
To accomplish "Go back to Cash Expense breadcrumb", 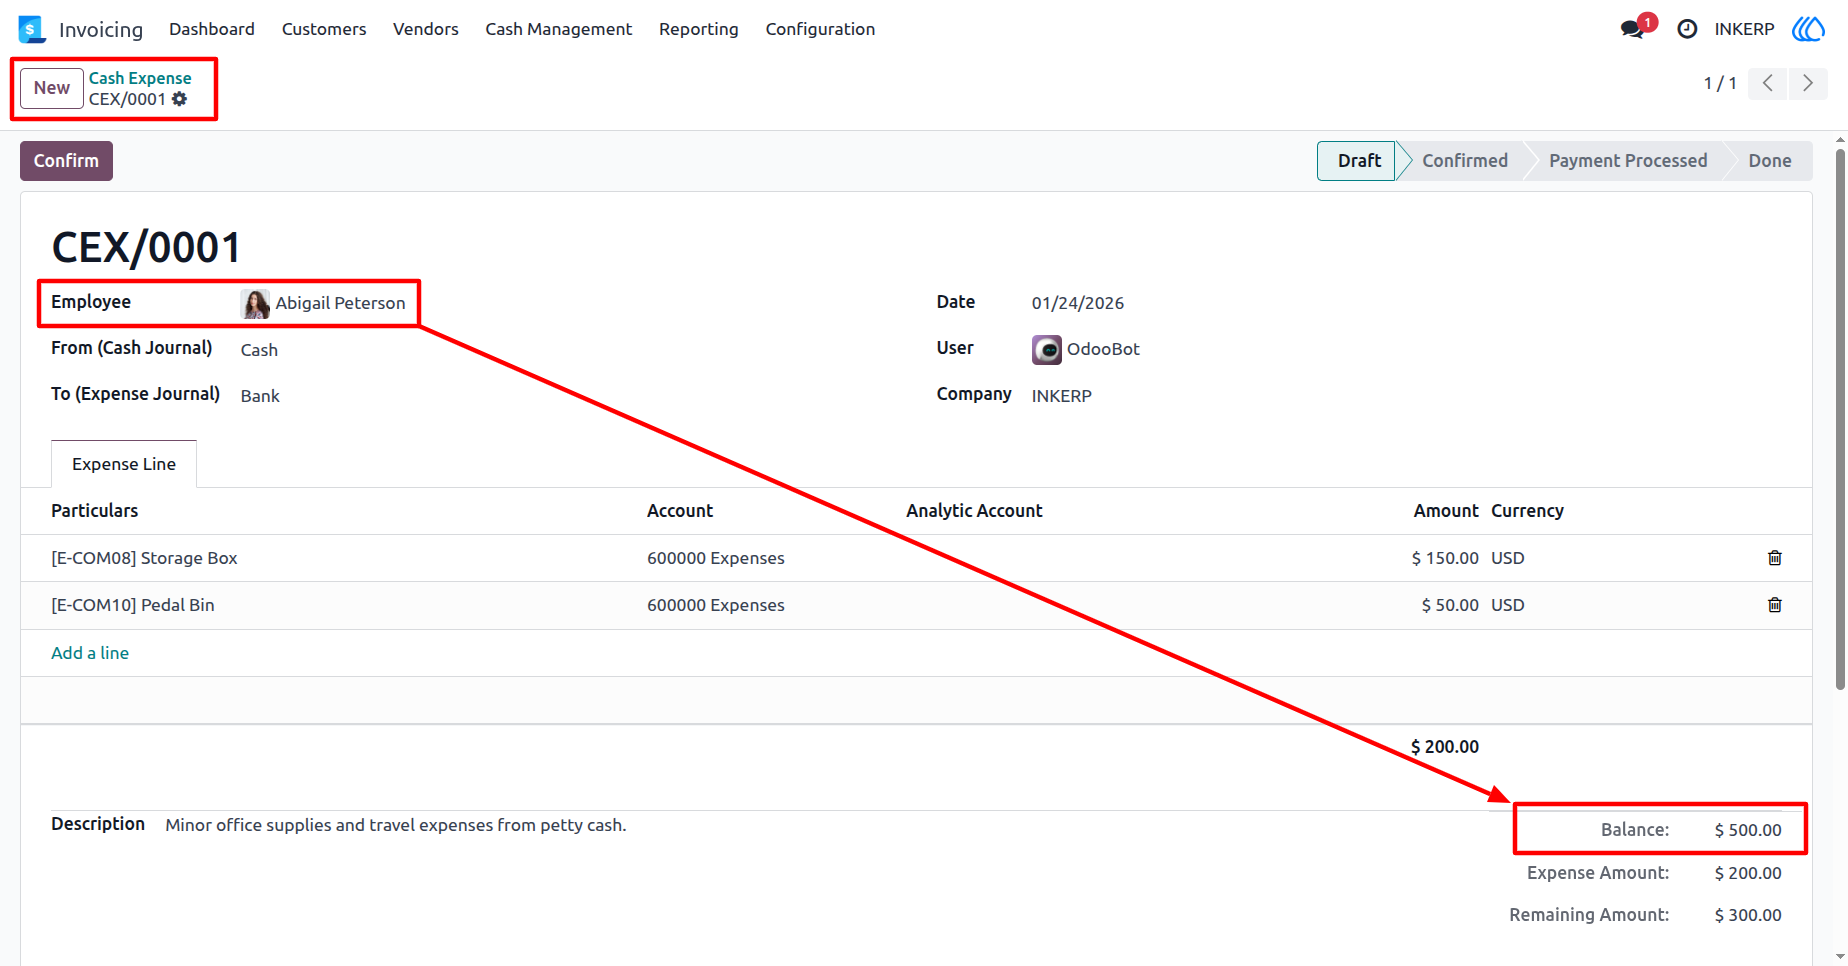I will 140,78.
